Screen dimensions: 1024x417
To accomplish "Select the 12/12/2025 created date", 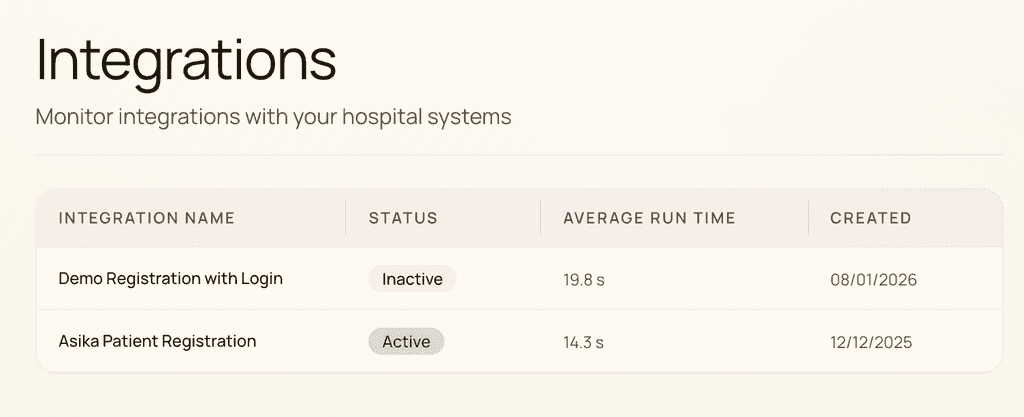I will (x=871, y=343).
